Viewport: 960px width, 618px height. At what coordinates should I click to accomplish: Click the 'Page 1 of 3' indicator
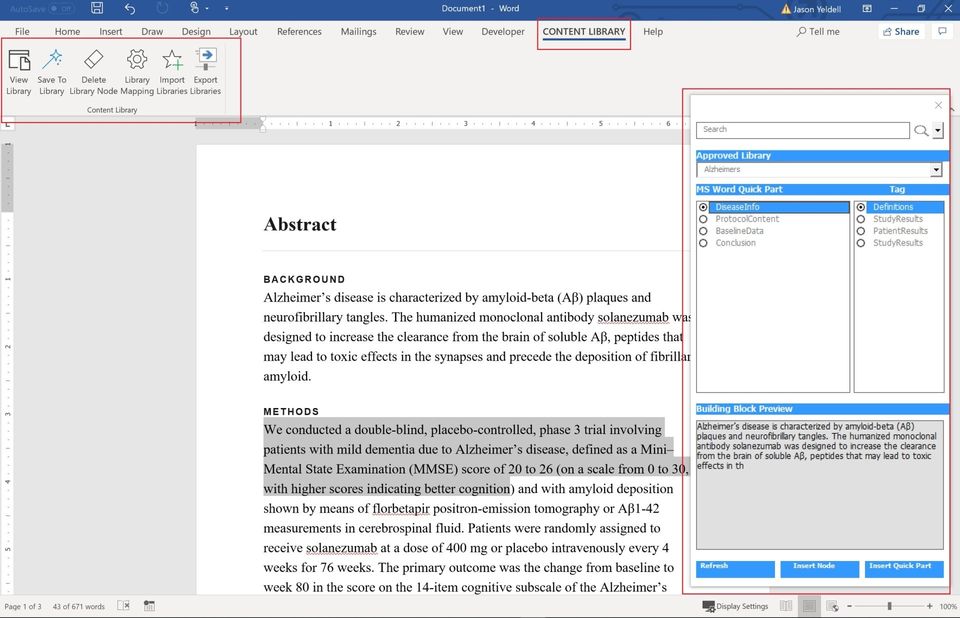click(23, 606)
